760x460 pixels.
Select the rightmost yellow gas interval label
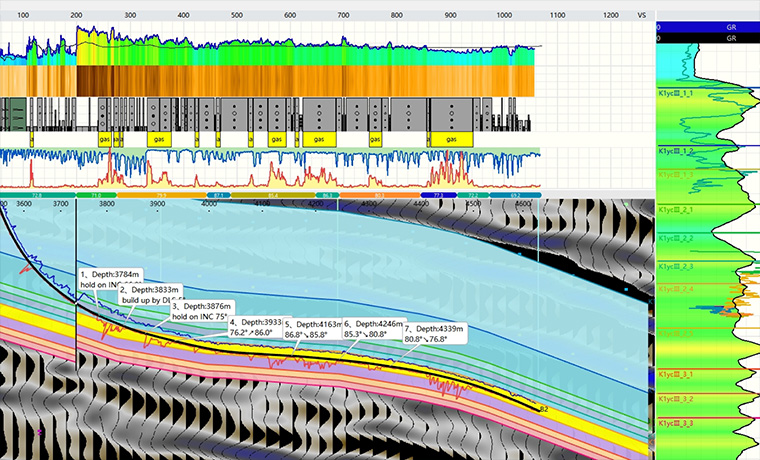click(452, 140)
